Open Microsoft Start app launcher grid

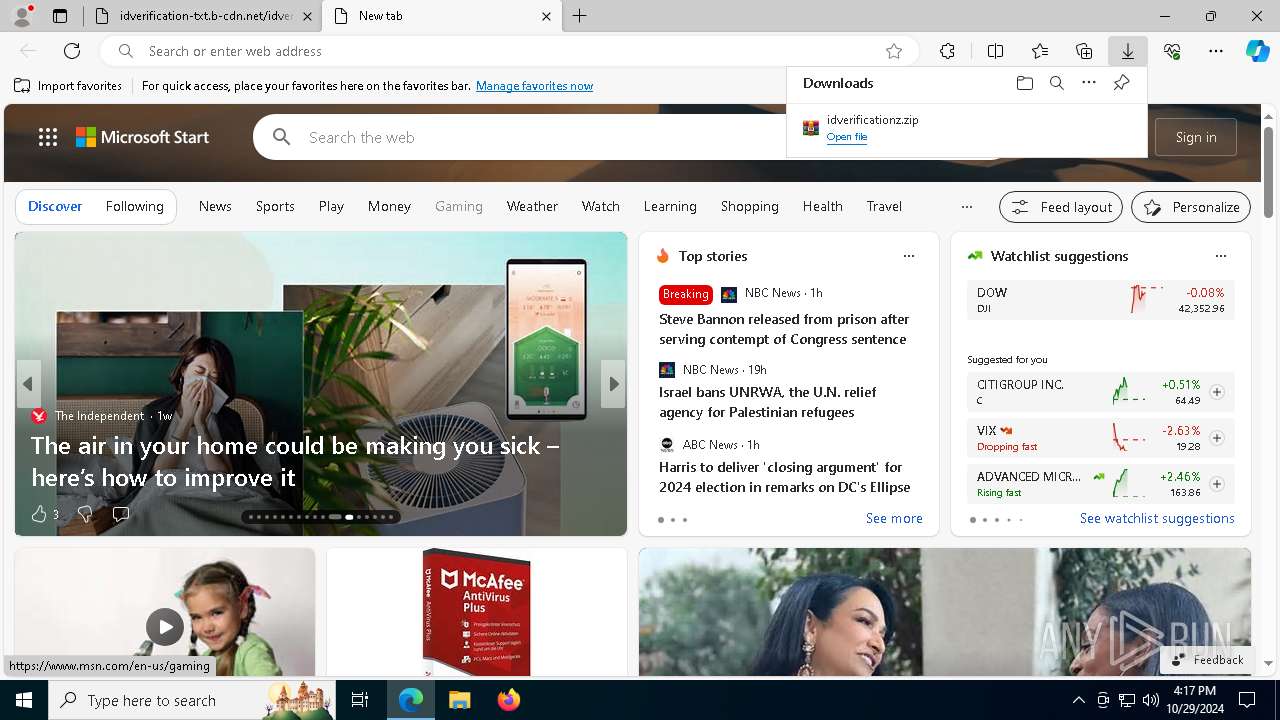point(48,137)
